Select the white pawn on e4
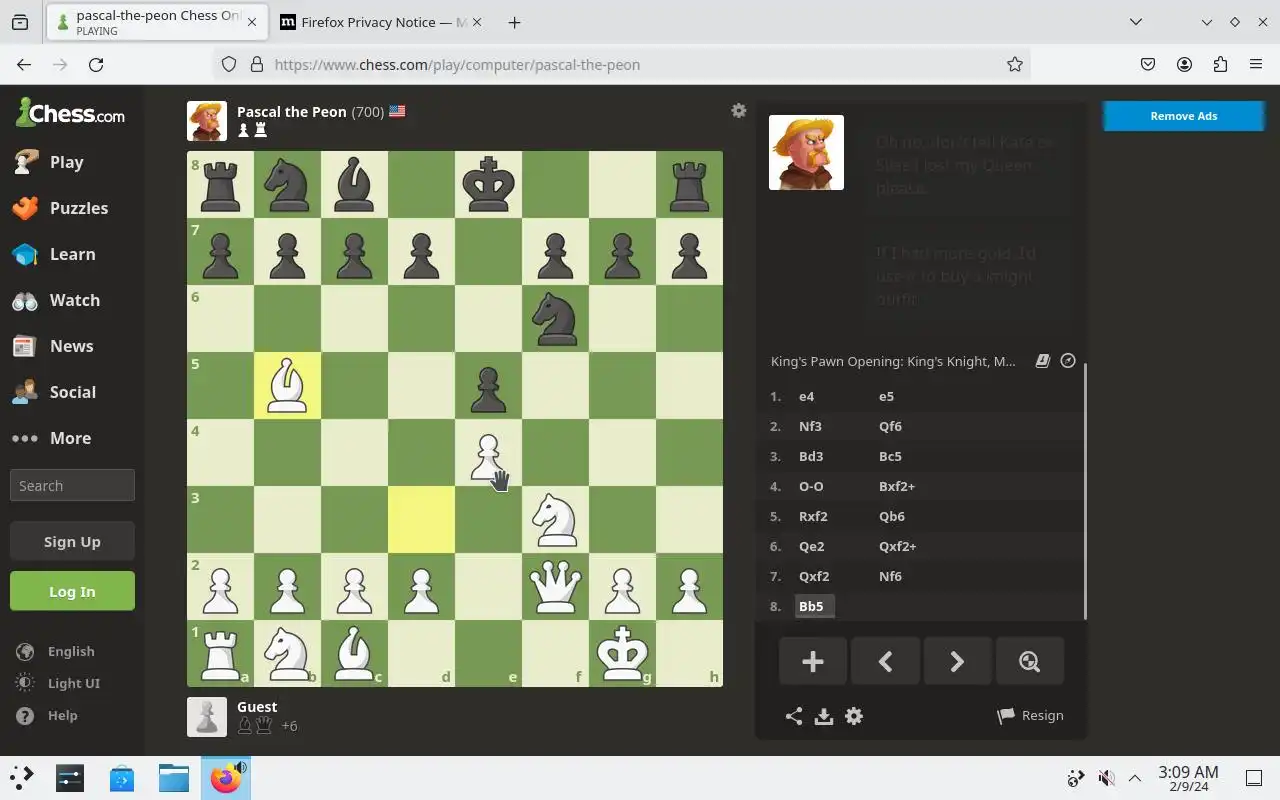1280x800 pixels. [488, 452]
